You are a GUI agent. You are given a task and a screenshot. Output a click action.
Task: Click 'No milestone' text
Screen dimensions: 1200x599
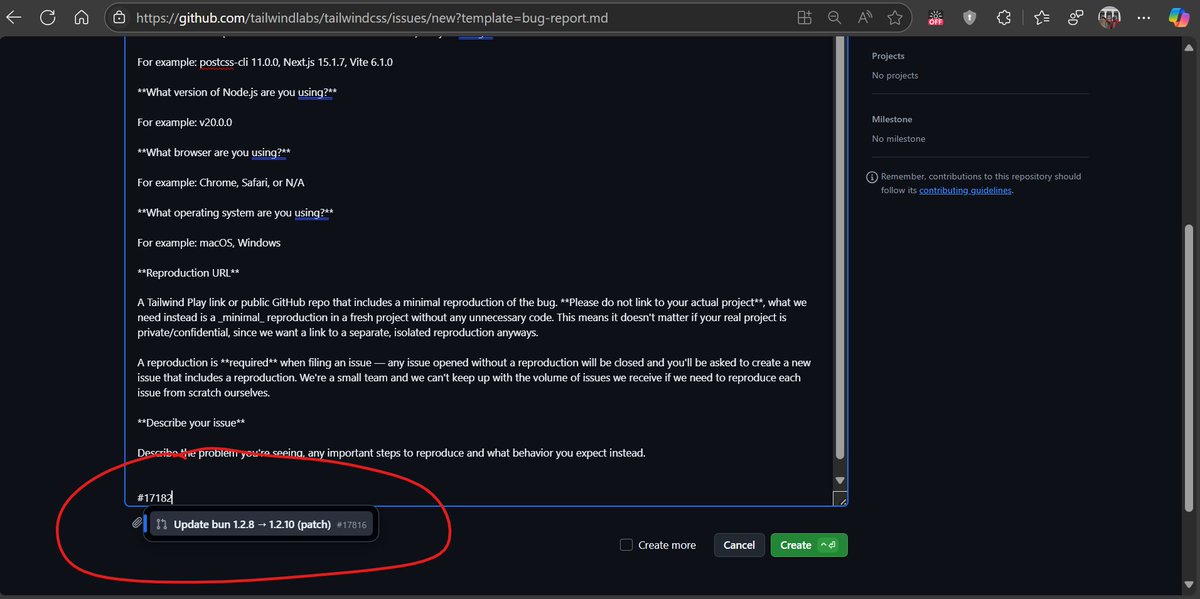(x=899, y=139)
